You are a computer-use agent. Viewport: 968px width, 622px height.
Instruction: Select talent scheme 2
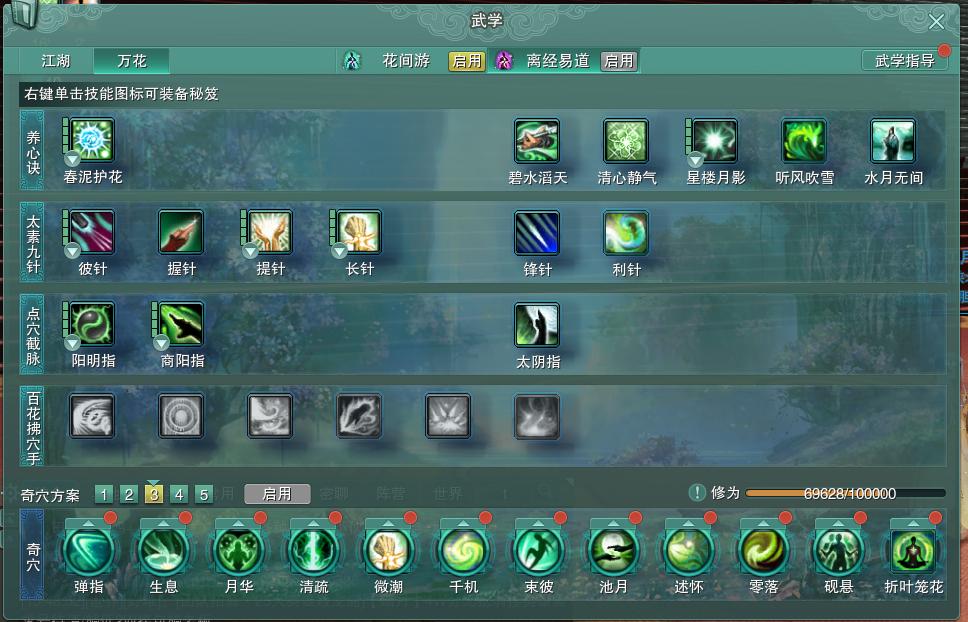click(x=128, y=494)
